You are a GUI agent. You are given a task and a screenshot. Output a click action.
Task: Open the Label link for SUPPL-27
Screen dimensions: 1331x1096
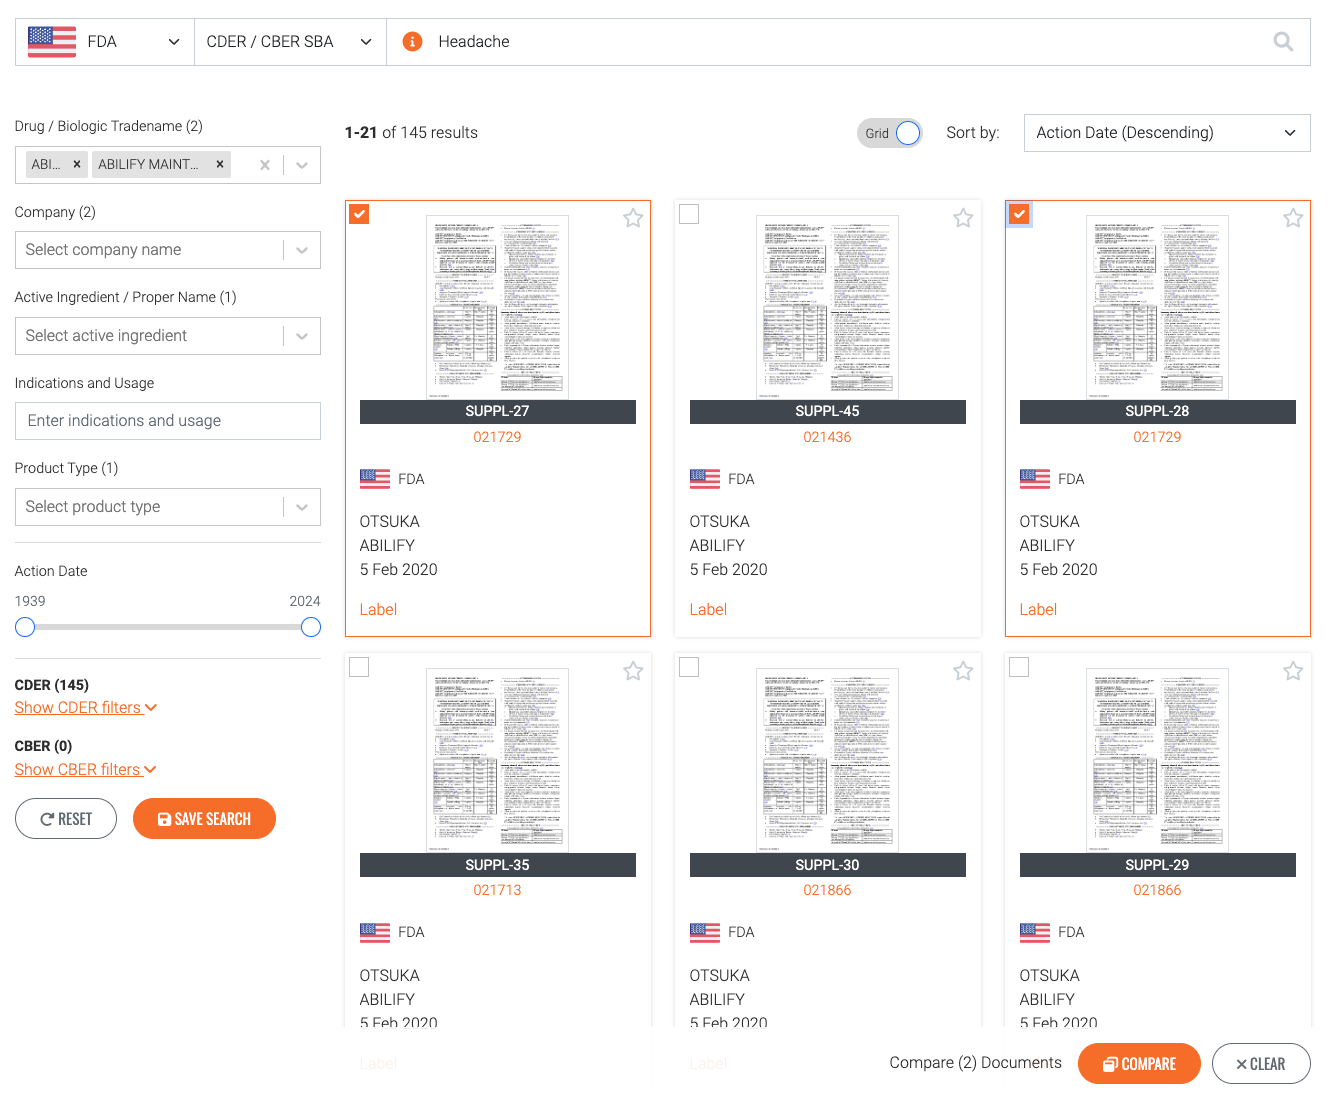click(378, 610)
